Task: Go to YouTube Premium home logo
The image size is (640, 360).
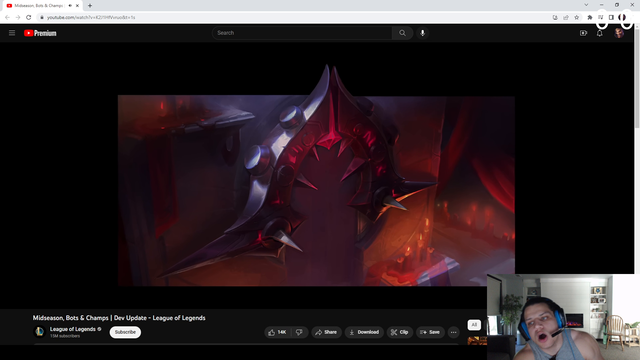Action: tap(40, 33)
